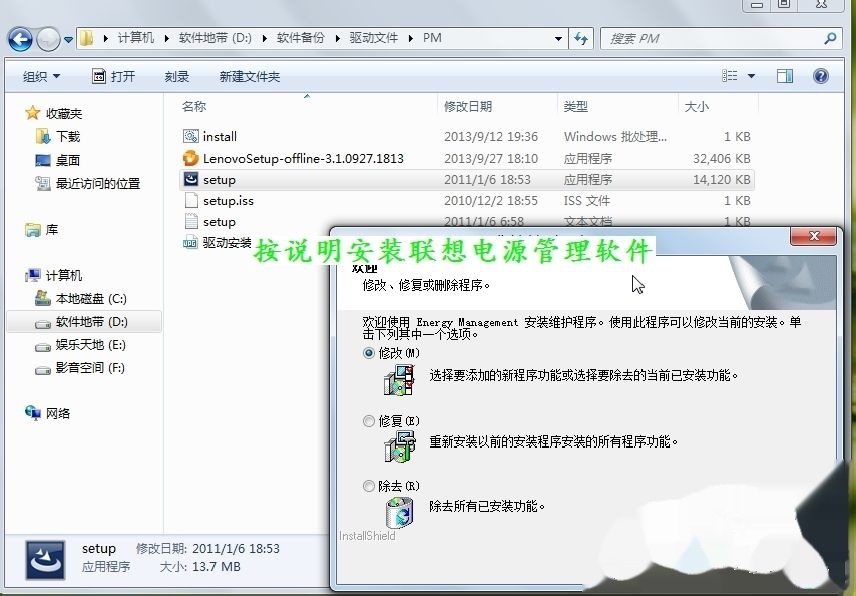
Task: Open the view options dropdown arrow
Action: pyautogui.click(x=751, y=76)
